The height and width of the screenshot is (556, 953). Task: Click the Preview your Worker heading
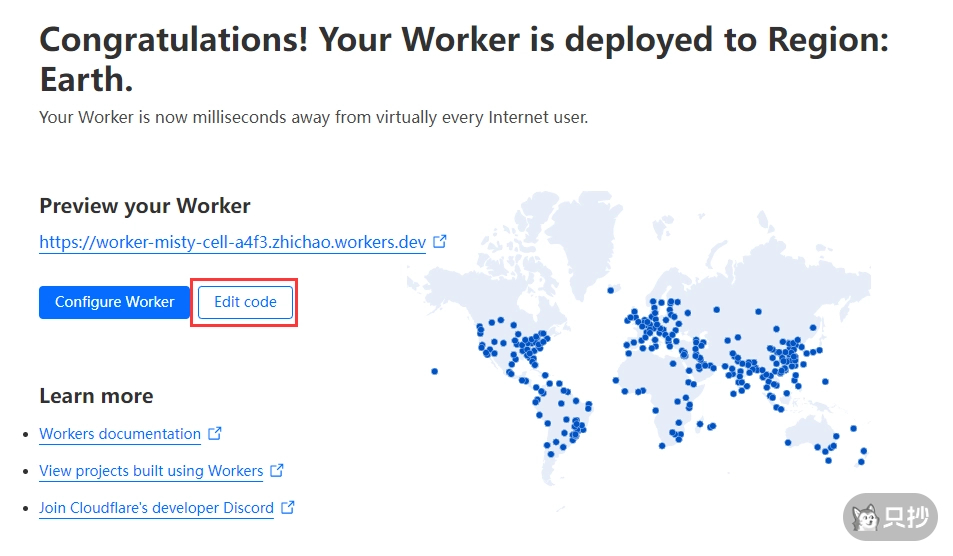145,206
